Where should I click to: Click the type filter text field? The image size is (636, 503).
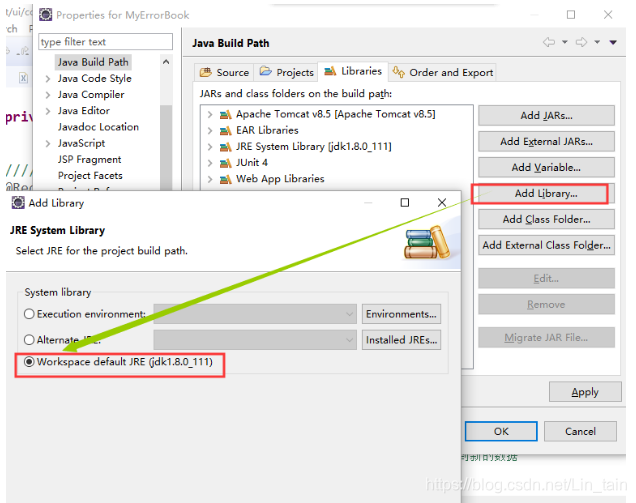(x=105, y=42)
